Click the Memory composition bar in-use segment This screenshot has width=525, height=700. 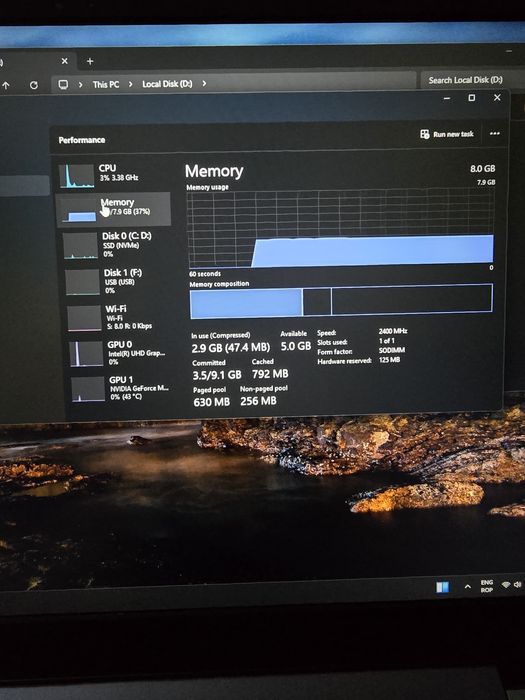coord(246,303)
